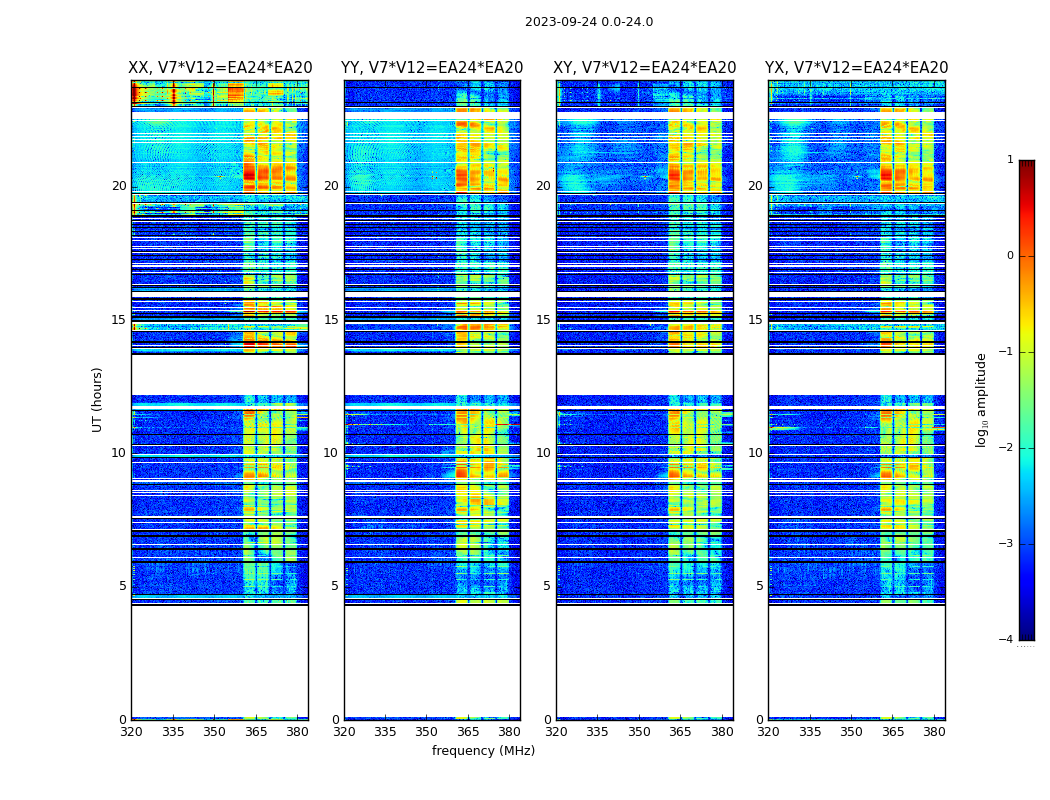Click the 10 hour tick beside XX panel
The image size is (1050, 800).
point(118,453)
